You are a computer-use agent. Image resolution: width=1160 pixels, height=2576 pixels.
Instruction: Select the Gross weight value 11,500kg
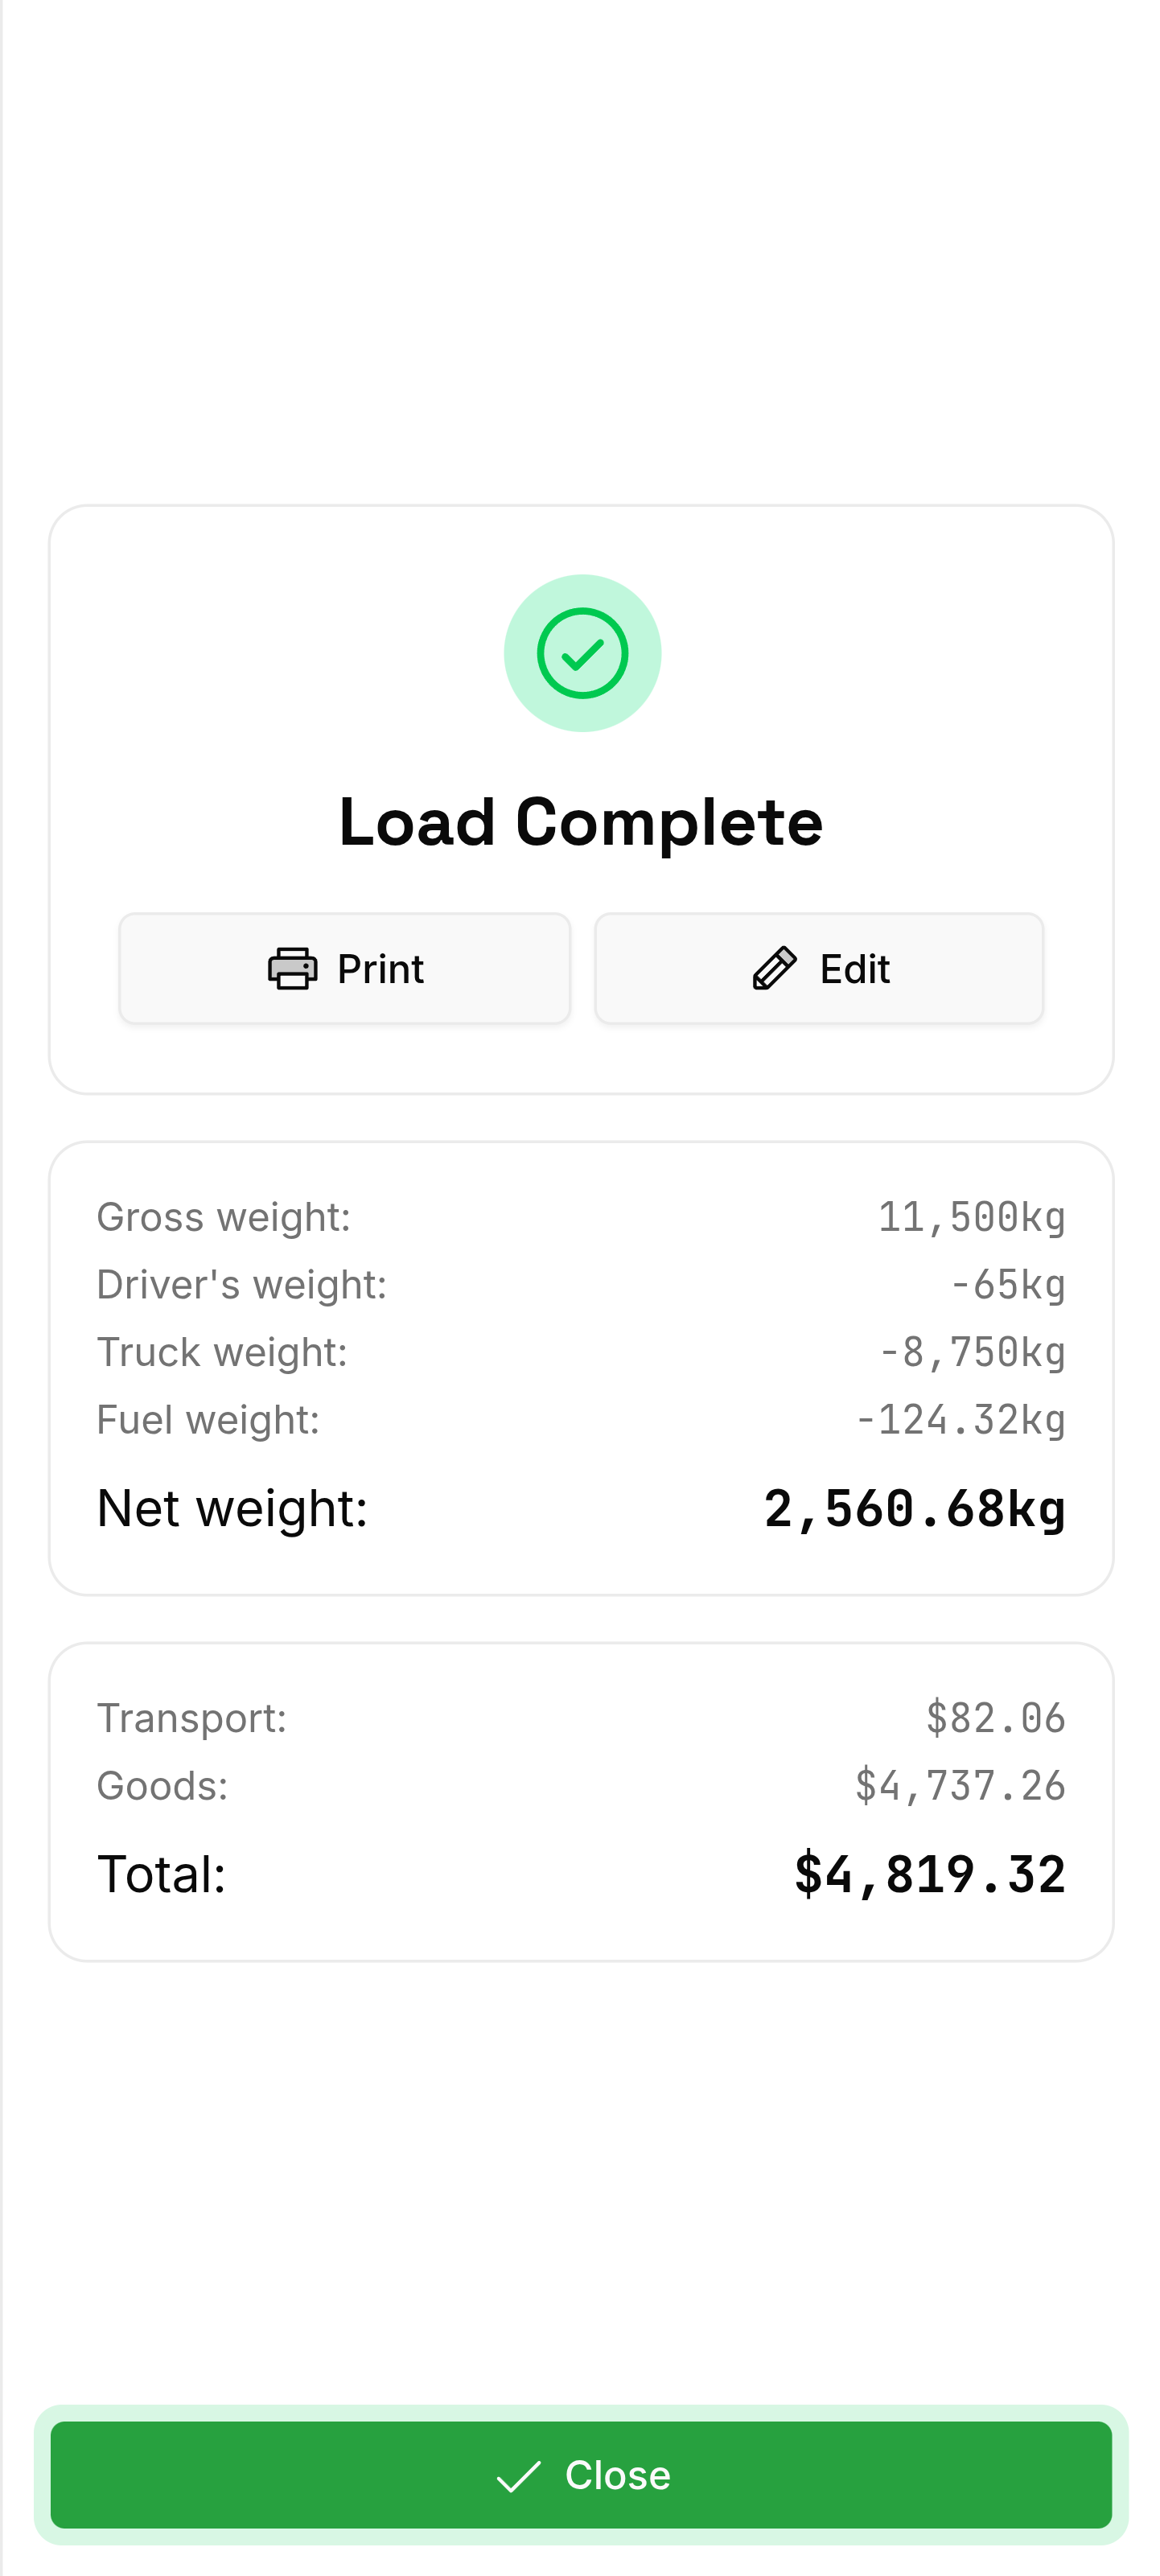pyautogui.click(x=971, y=1217)
